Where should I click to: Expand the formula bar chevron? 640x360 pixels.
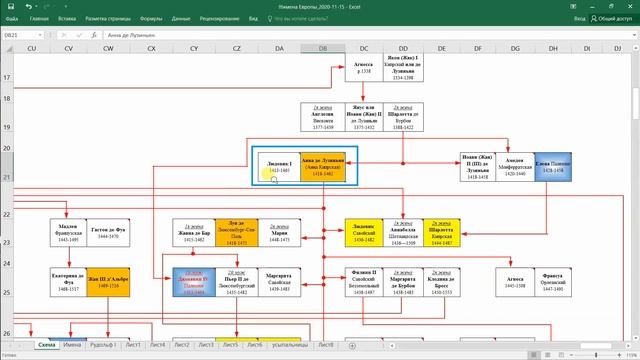634,35
